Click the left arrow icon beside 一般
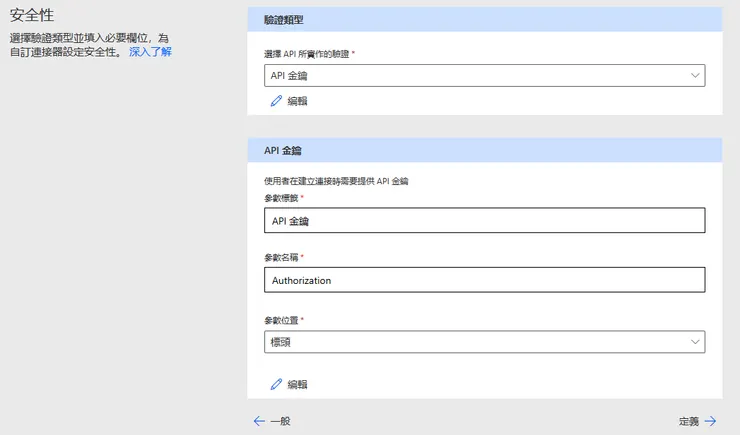 [x=259, y=421]
